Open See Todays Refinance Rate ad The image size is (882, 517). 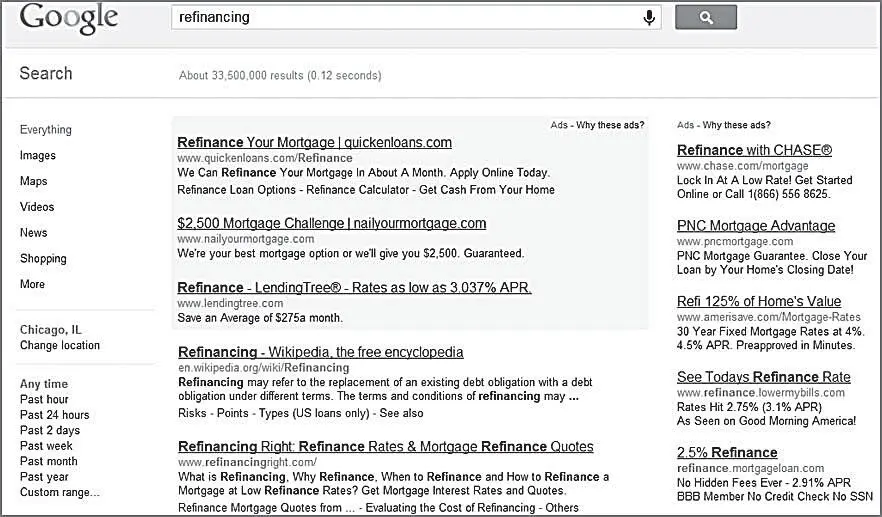(764, 377)
